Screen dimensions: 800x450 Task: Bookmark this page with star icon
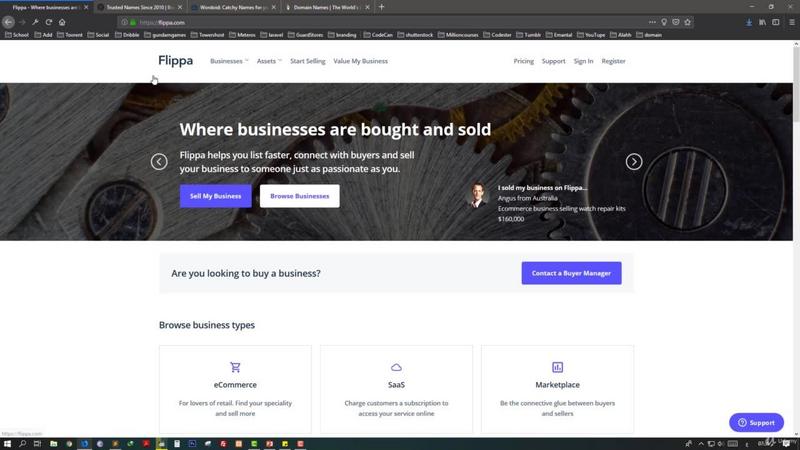point(687,22)
